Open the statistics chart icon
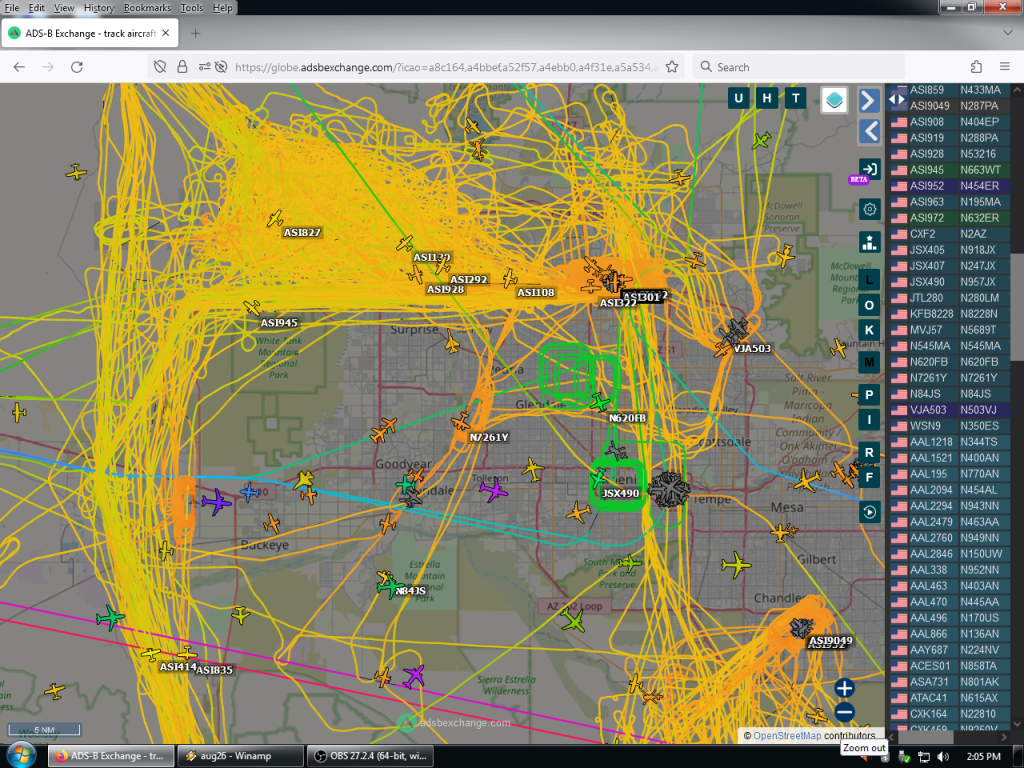 coord(869,242)
